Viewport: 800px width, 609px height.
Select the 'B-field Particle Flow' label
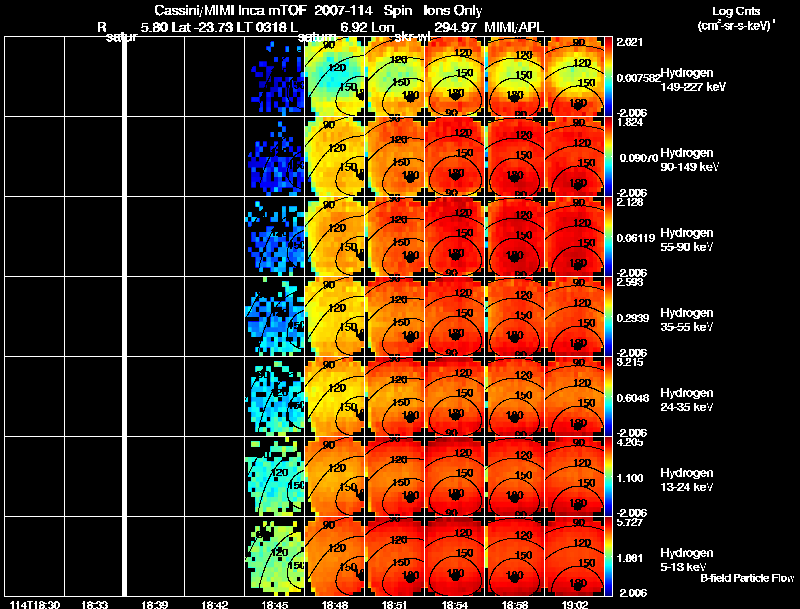(747, 578)
